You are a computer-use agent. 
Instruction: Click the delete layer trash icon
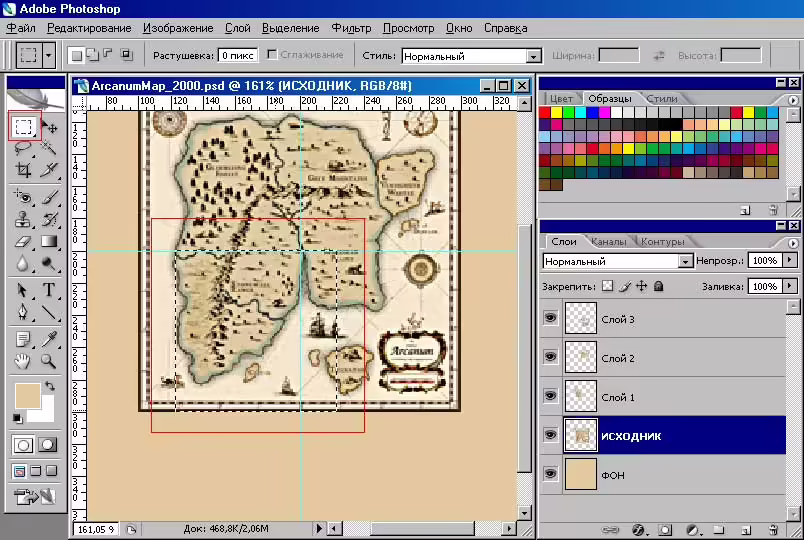click(773, 529)
